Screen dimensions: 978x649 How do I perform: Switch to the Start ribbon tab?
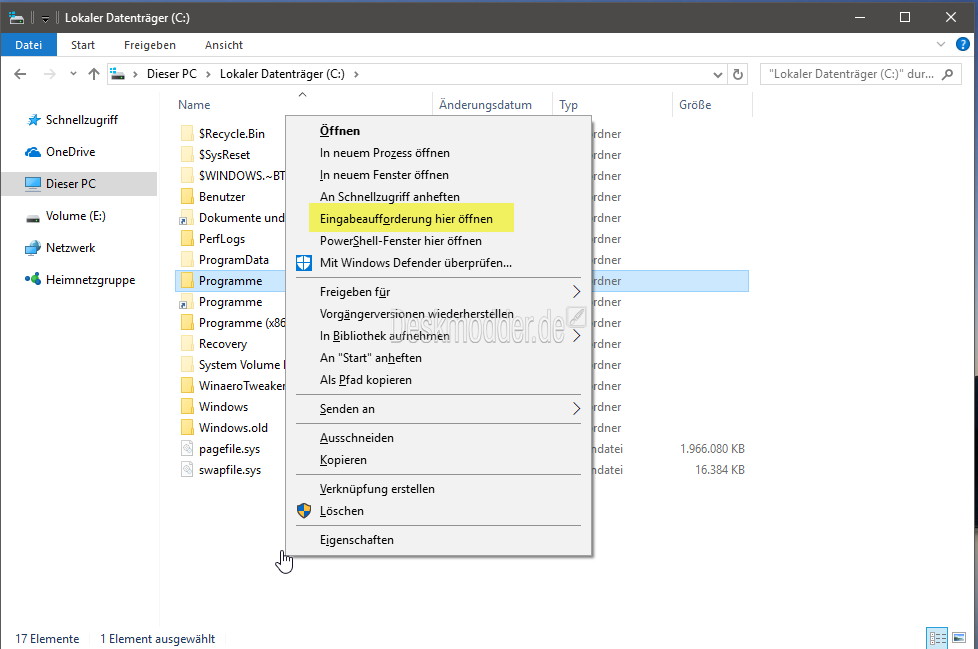pos(83,45)
